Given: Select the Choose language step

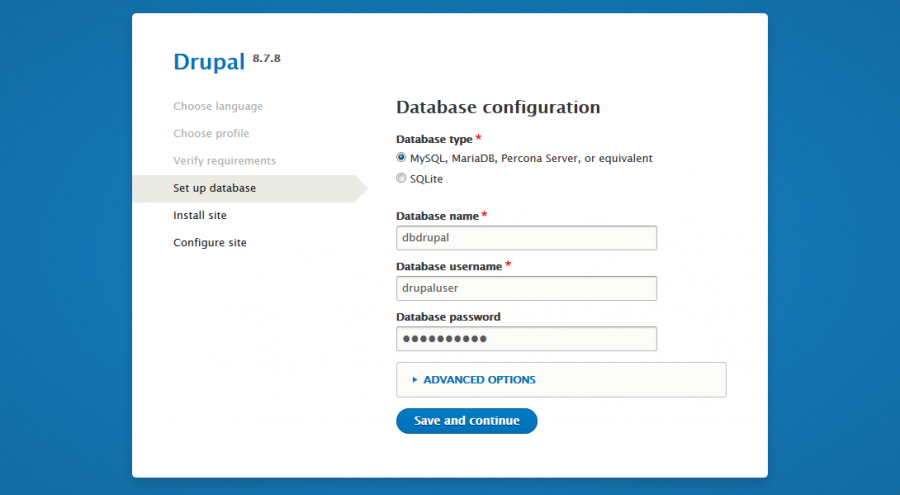Looking at the screenshot, I should pos(218,106).
